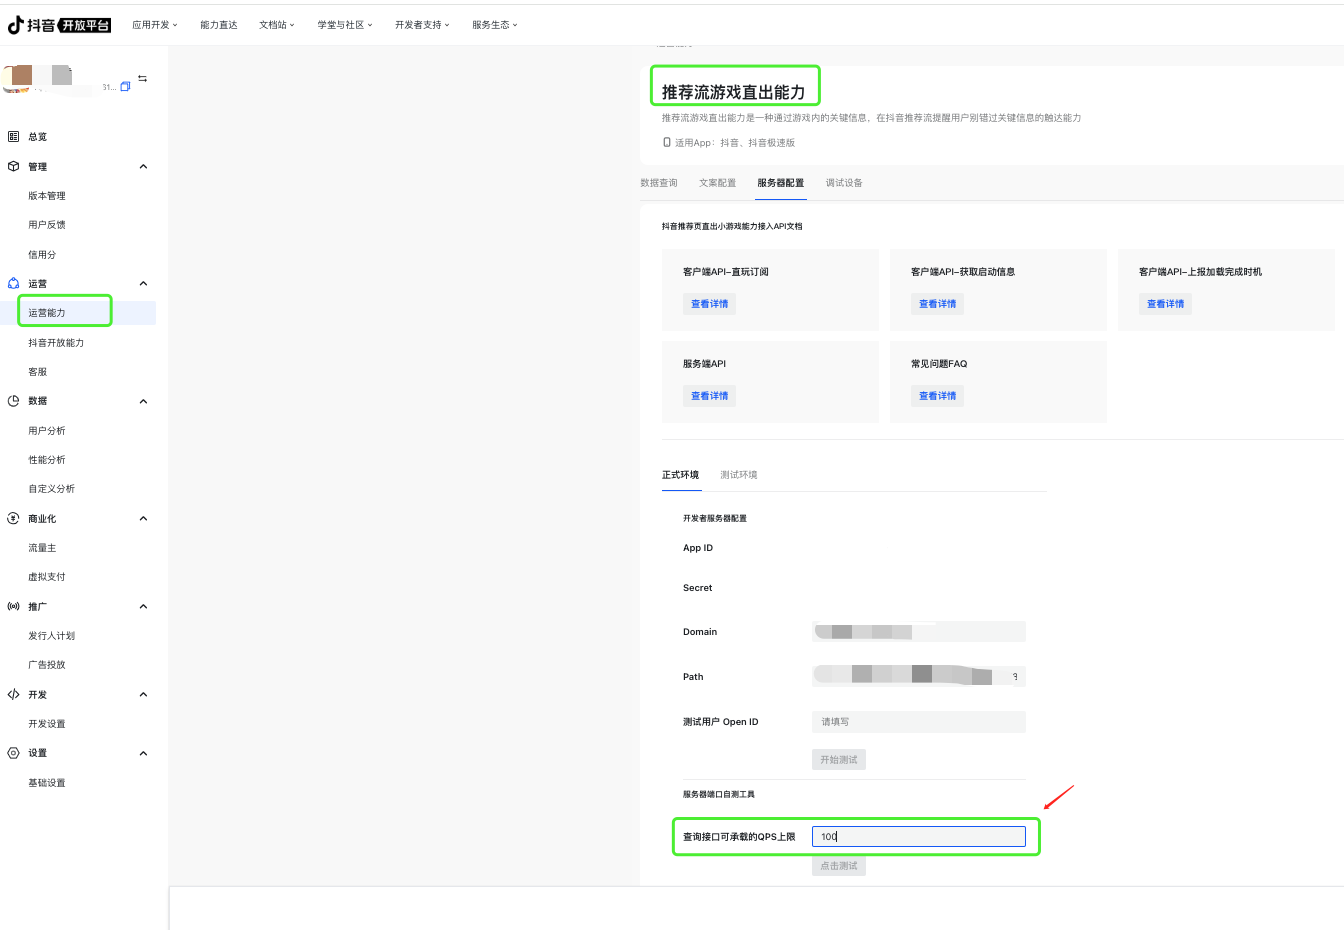Click the Domain field
The width and height of the screenshot is (1344, 930).
919,632
